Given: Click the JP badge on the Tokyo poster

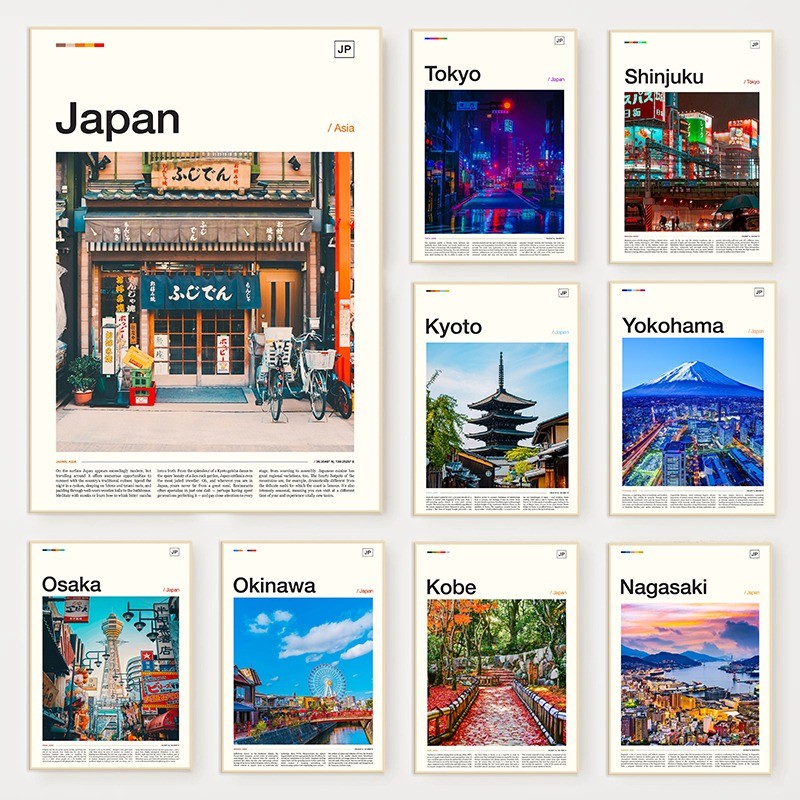Looking at the screenshot, I should coord(561,43).
